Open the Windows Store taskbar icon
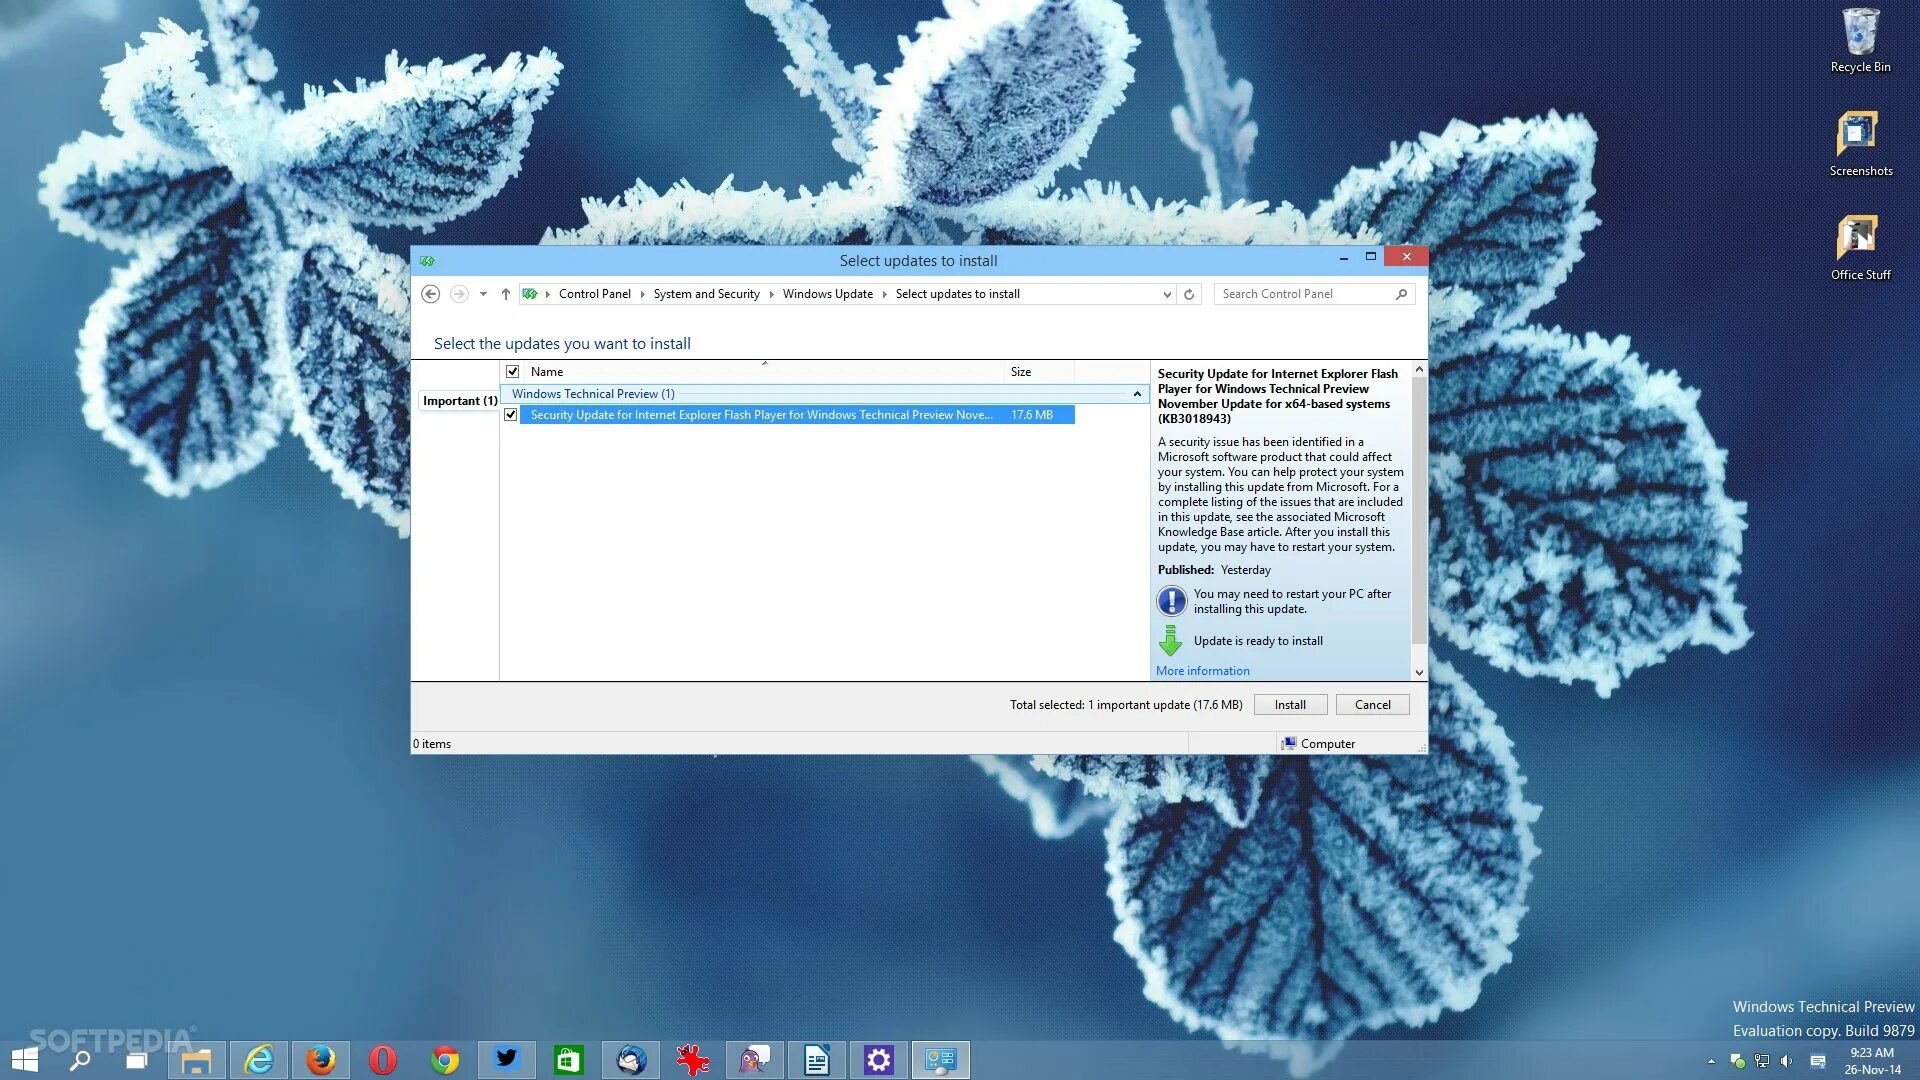The image size is (1920, 1080). tap(569, 1060)
